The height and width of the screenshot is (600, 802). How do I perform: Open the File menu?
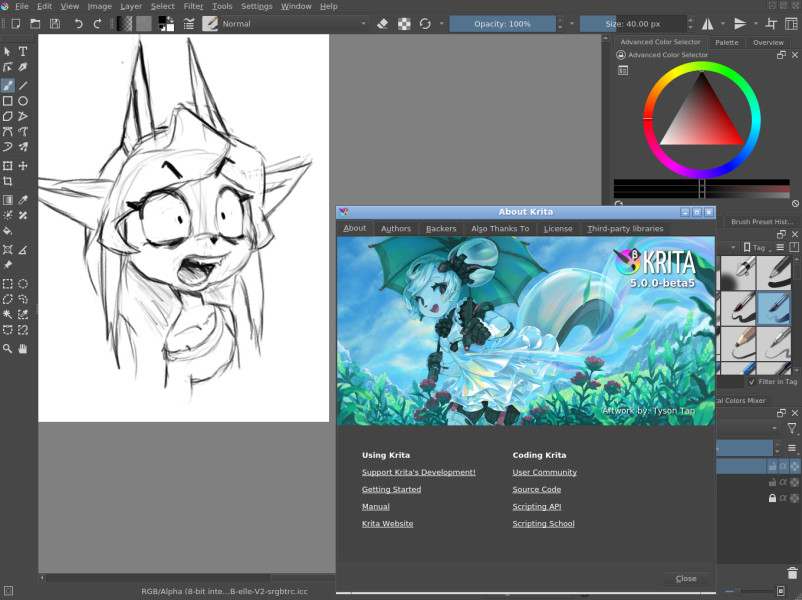(21, 6)
